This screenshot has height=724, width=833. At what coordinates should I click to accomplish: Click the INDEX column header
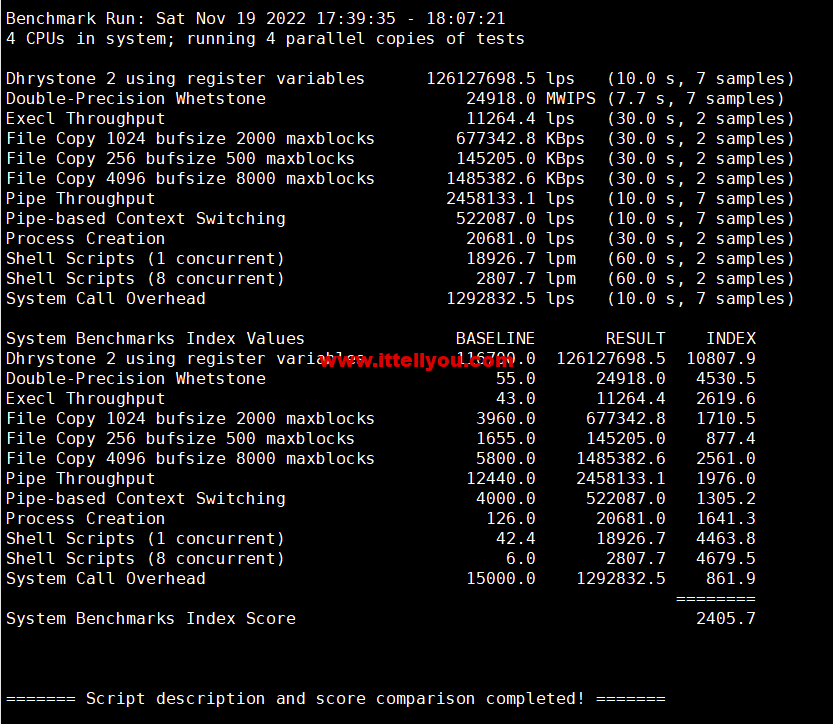pyautogui.click(x=730, y=338)
